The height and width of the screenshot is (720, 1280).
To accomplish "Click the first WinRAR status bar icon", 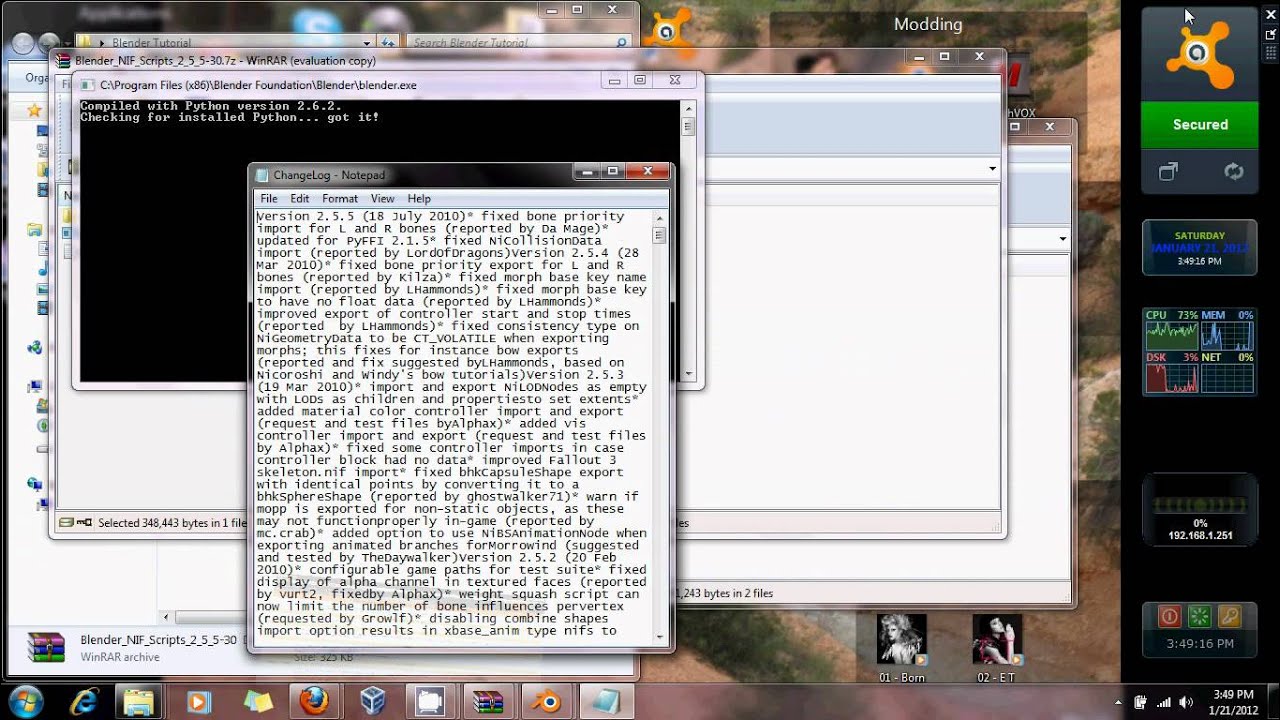I will coord(67,522).
